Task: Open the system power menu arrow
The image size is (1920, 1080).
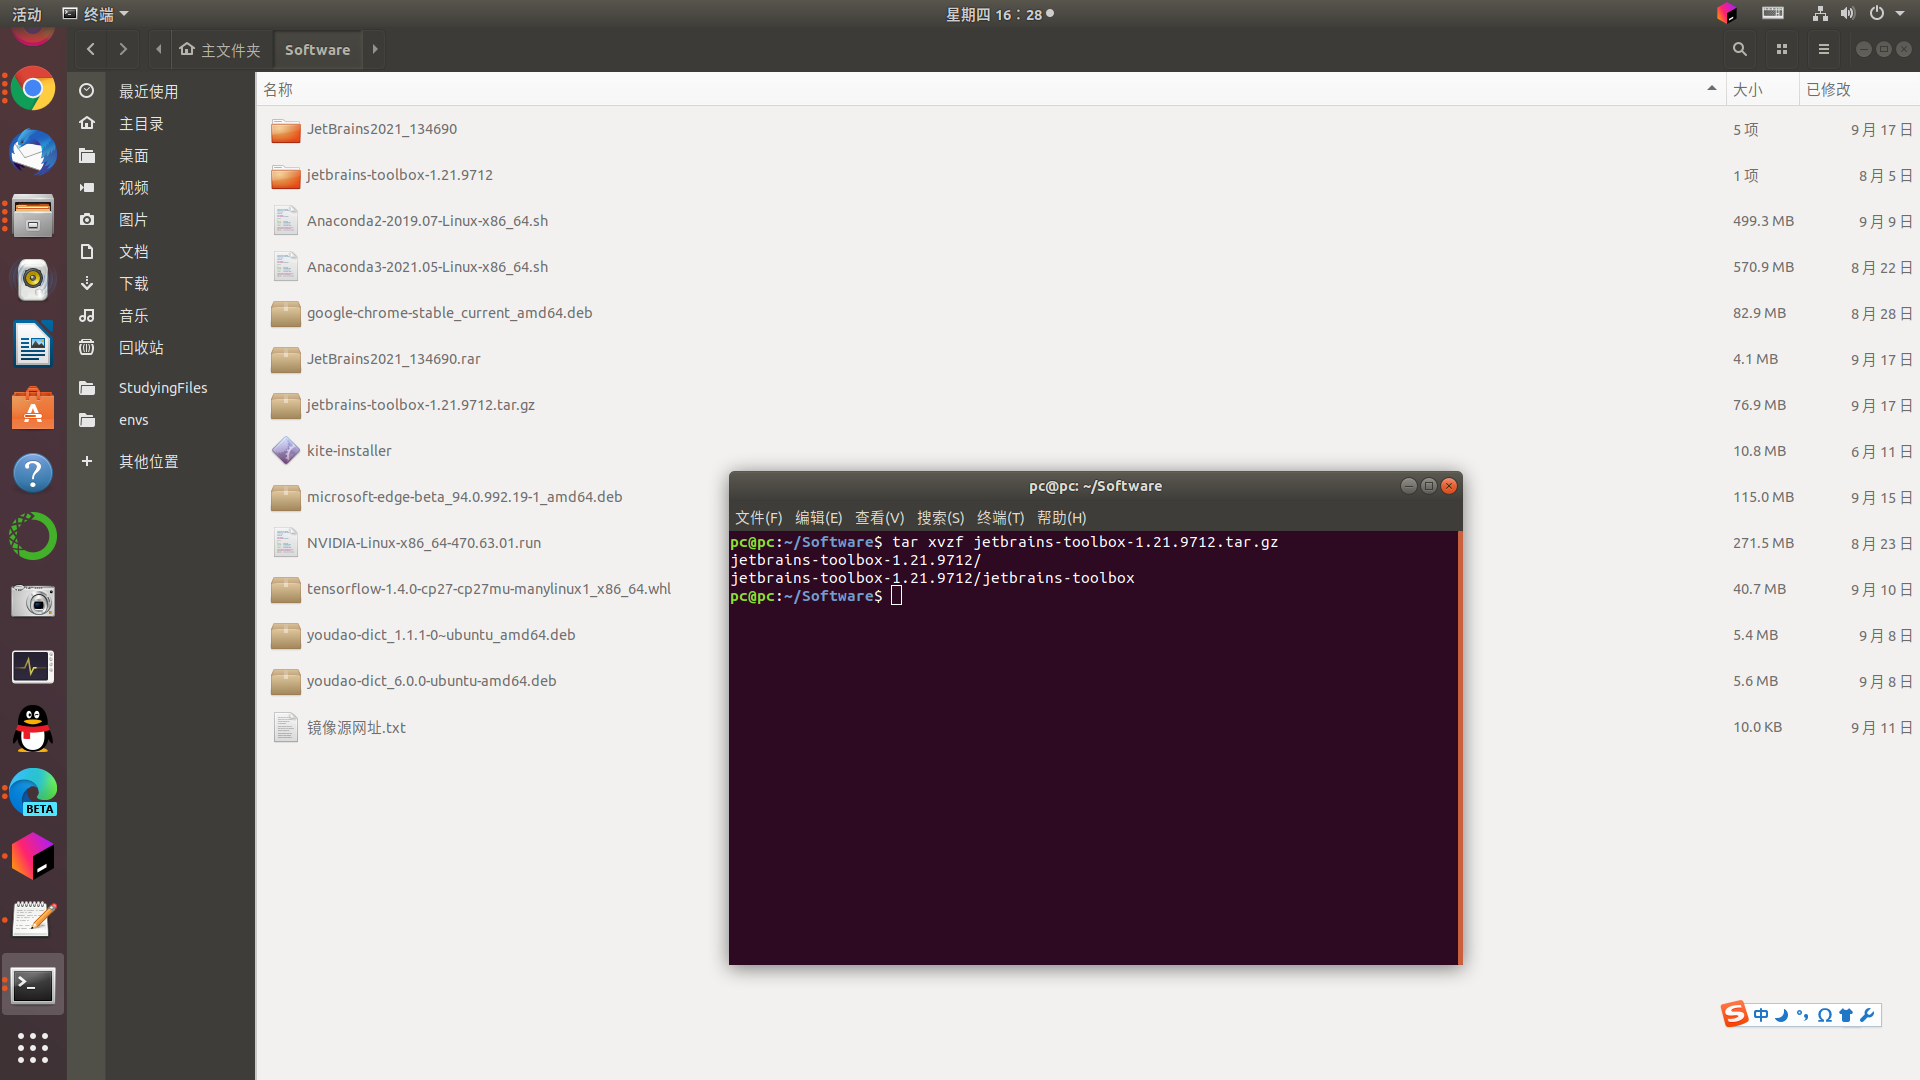Action: pyautogui.click(x=1900, y=13)
